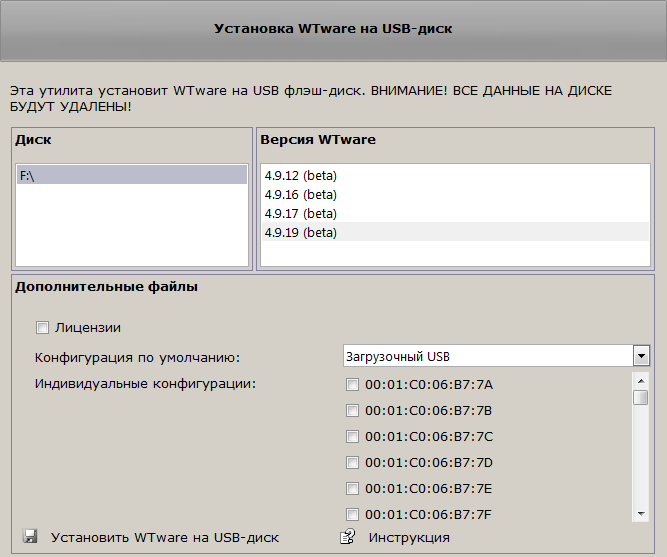Toggle the 00:01:C0:06:B7:7F checkbox
The width and height of the screenshot is (667, 557).
coord(352,514)
